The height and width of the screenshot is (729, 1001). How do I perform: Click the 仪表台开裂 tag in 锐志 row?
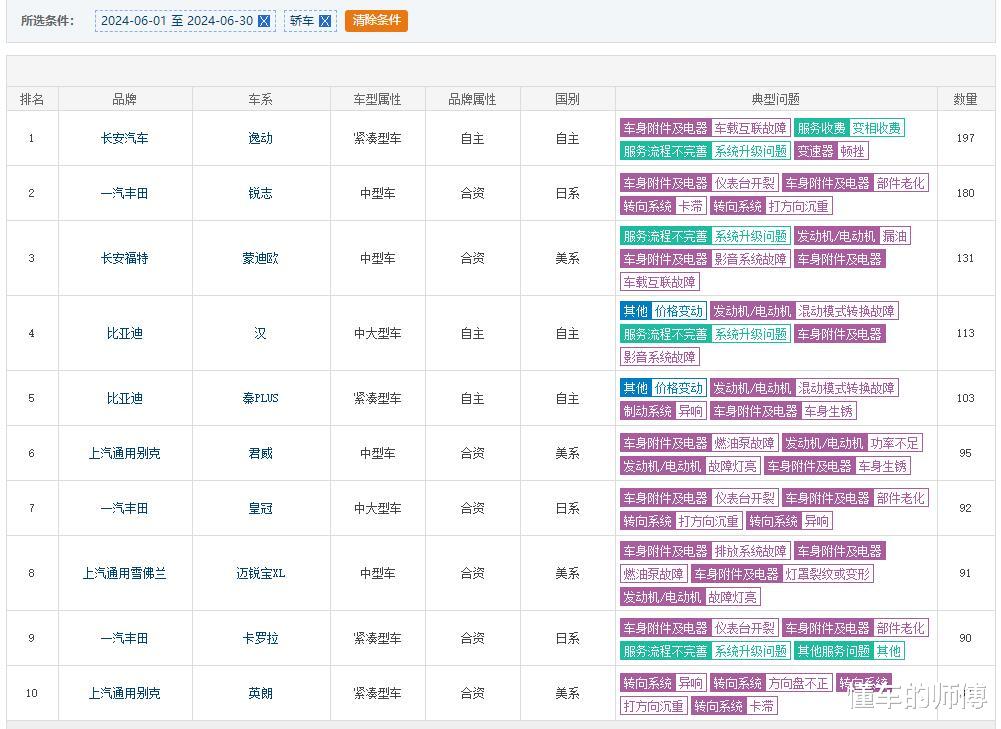[x=744, y=183]
